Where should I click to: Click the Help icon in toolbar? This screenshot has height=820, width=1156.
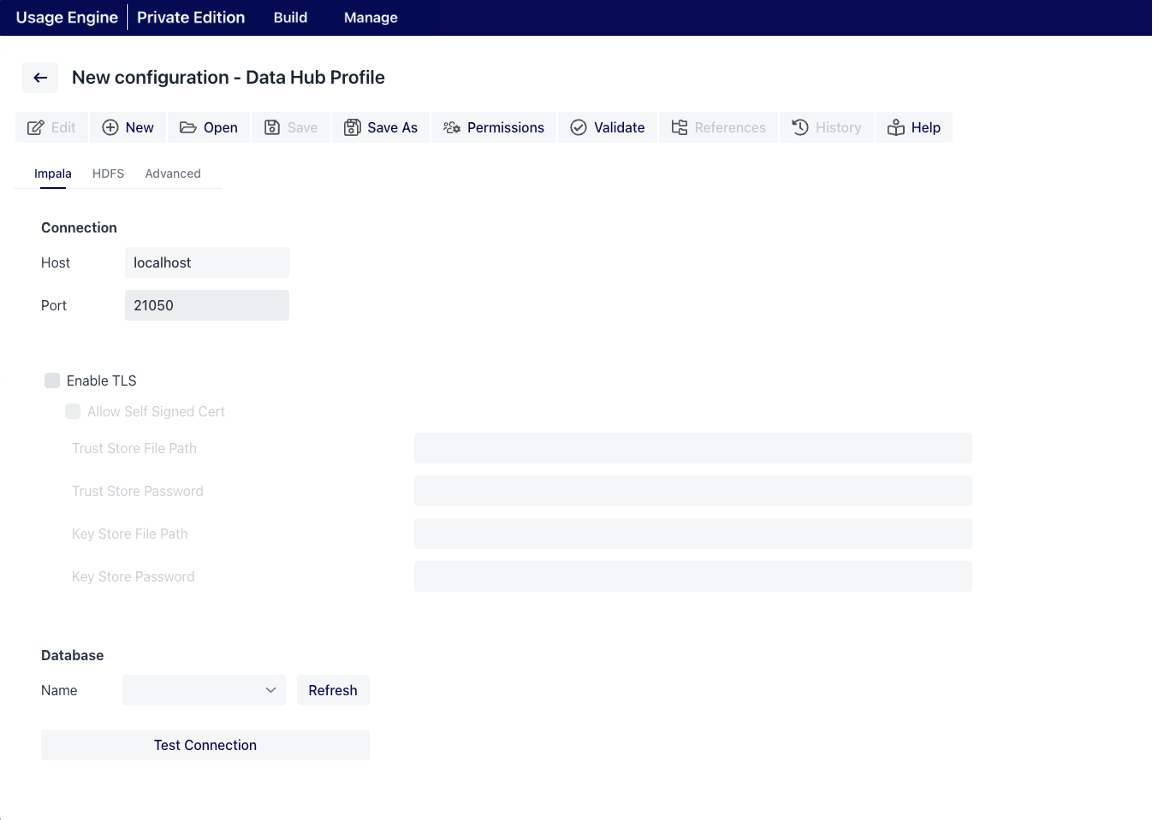(896, 128)
